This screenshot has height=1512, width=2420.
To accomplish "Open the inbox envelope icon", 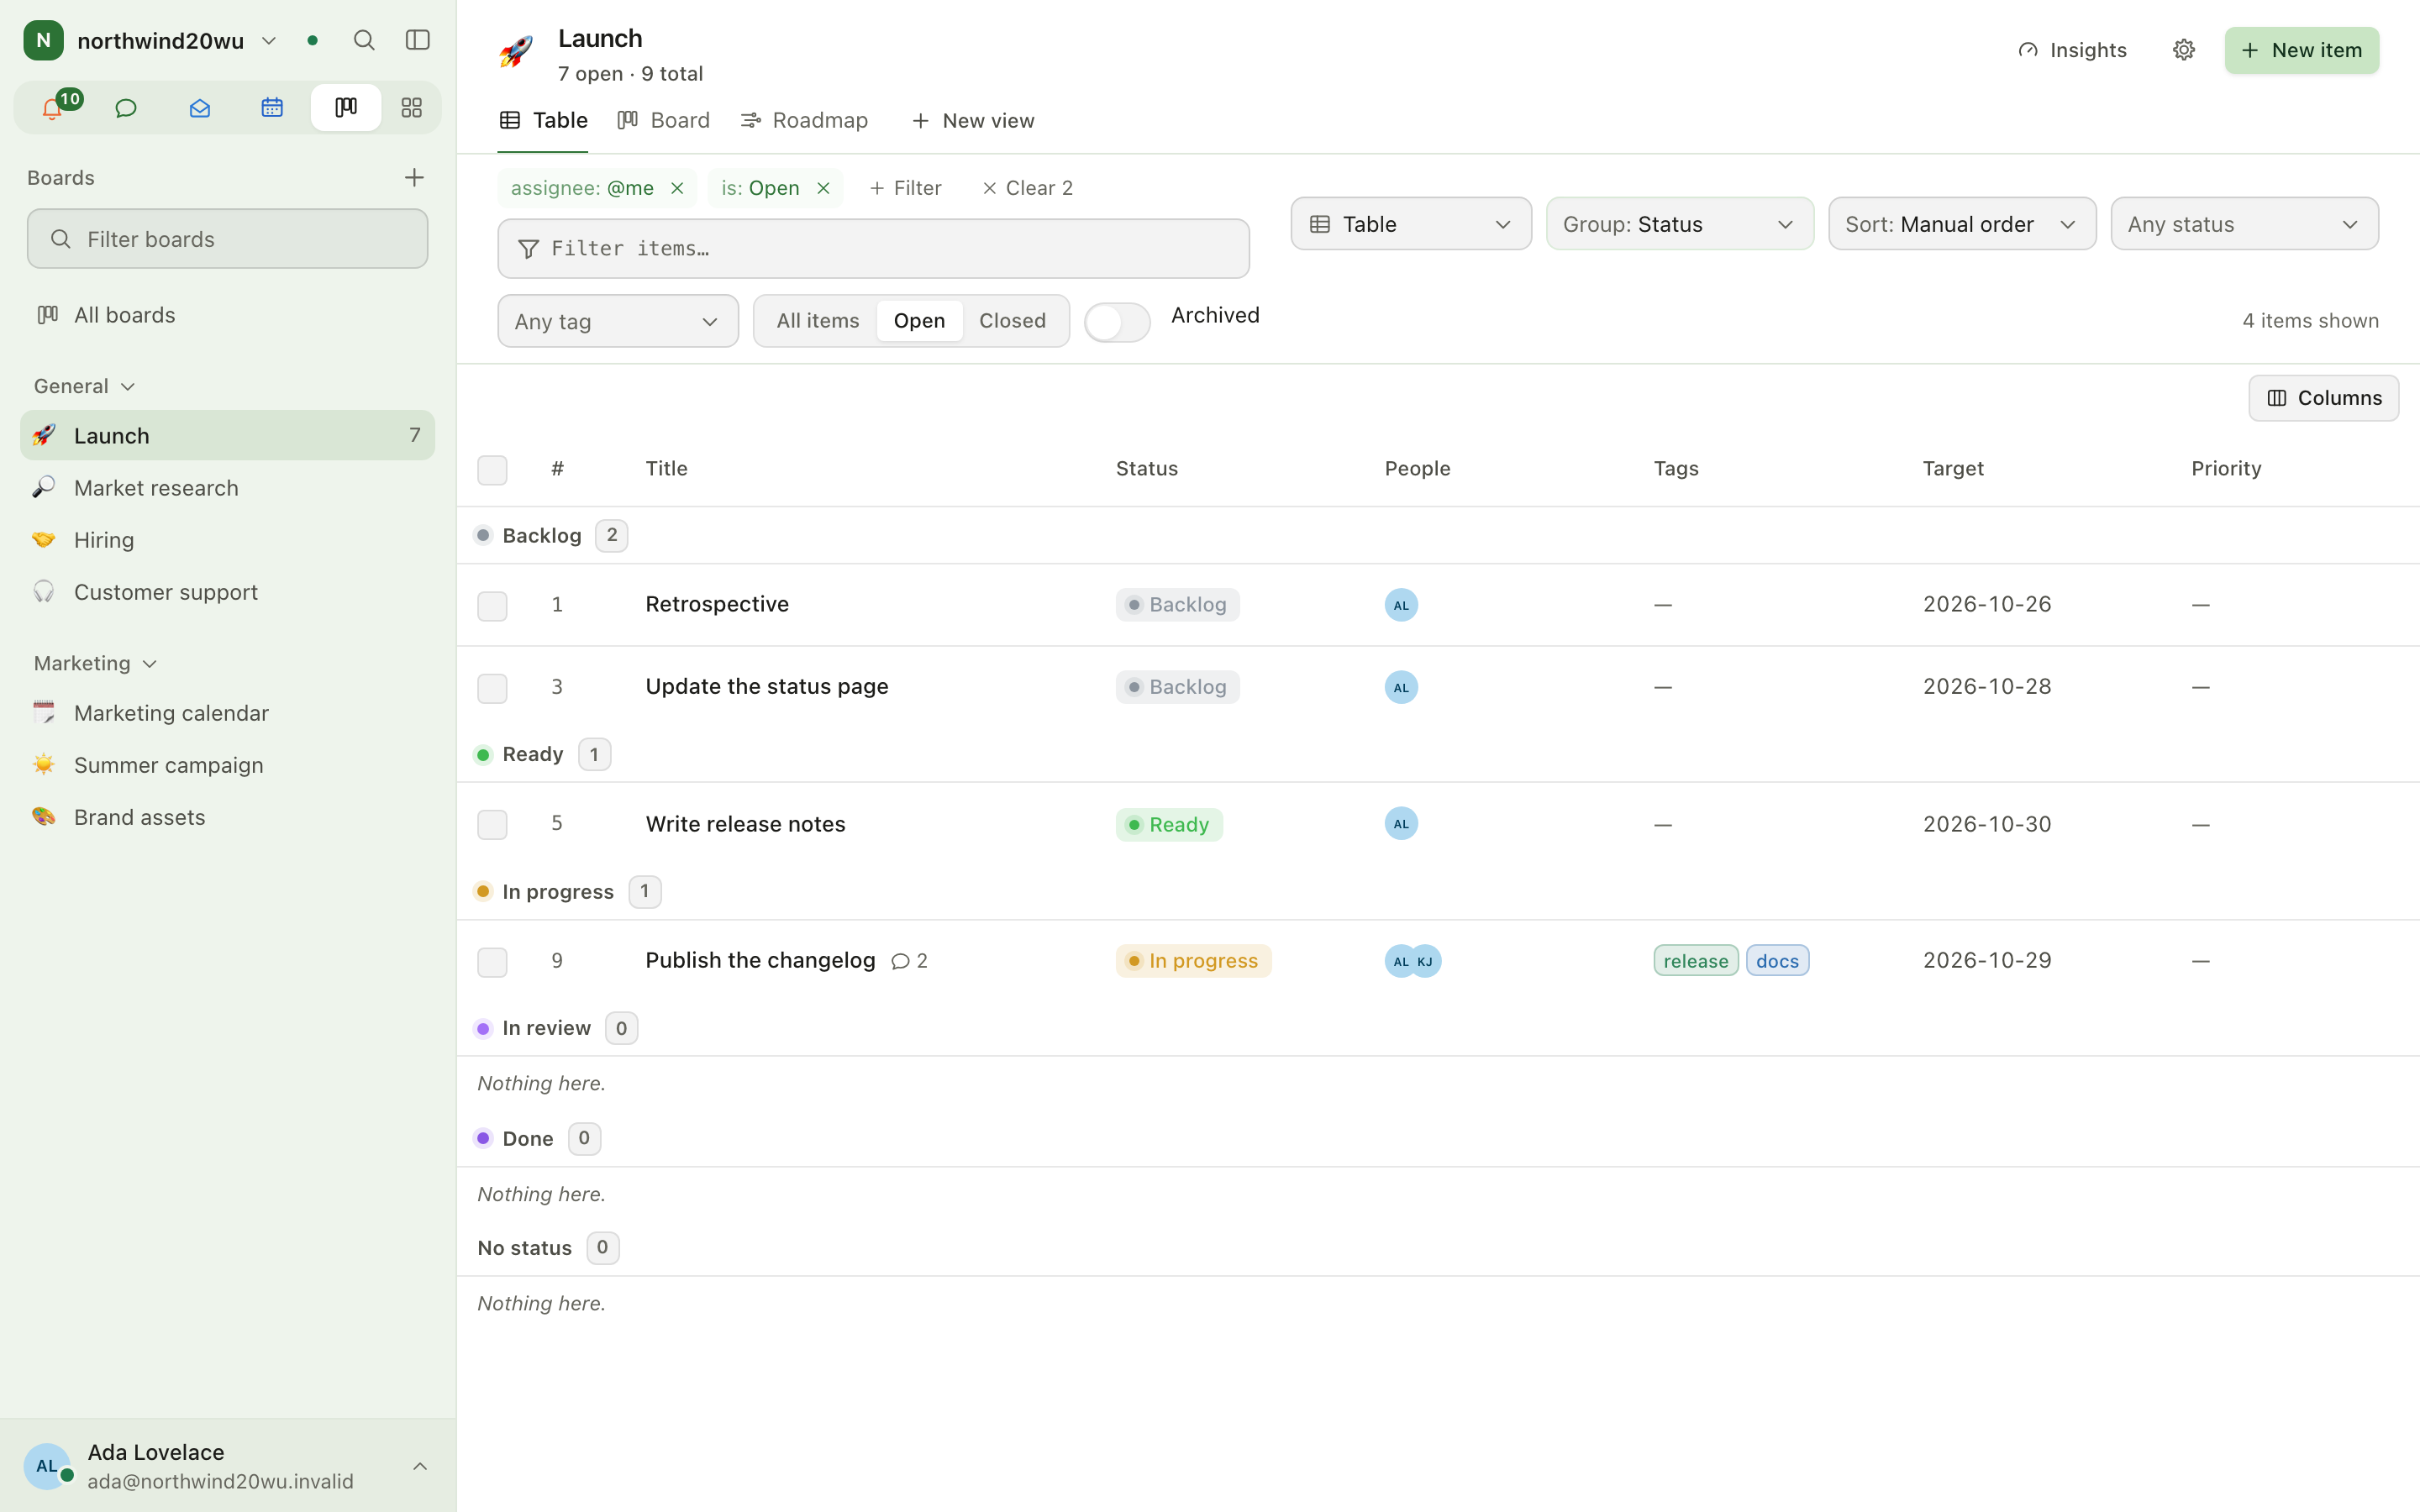I will [200, 107].
